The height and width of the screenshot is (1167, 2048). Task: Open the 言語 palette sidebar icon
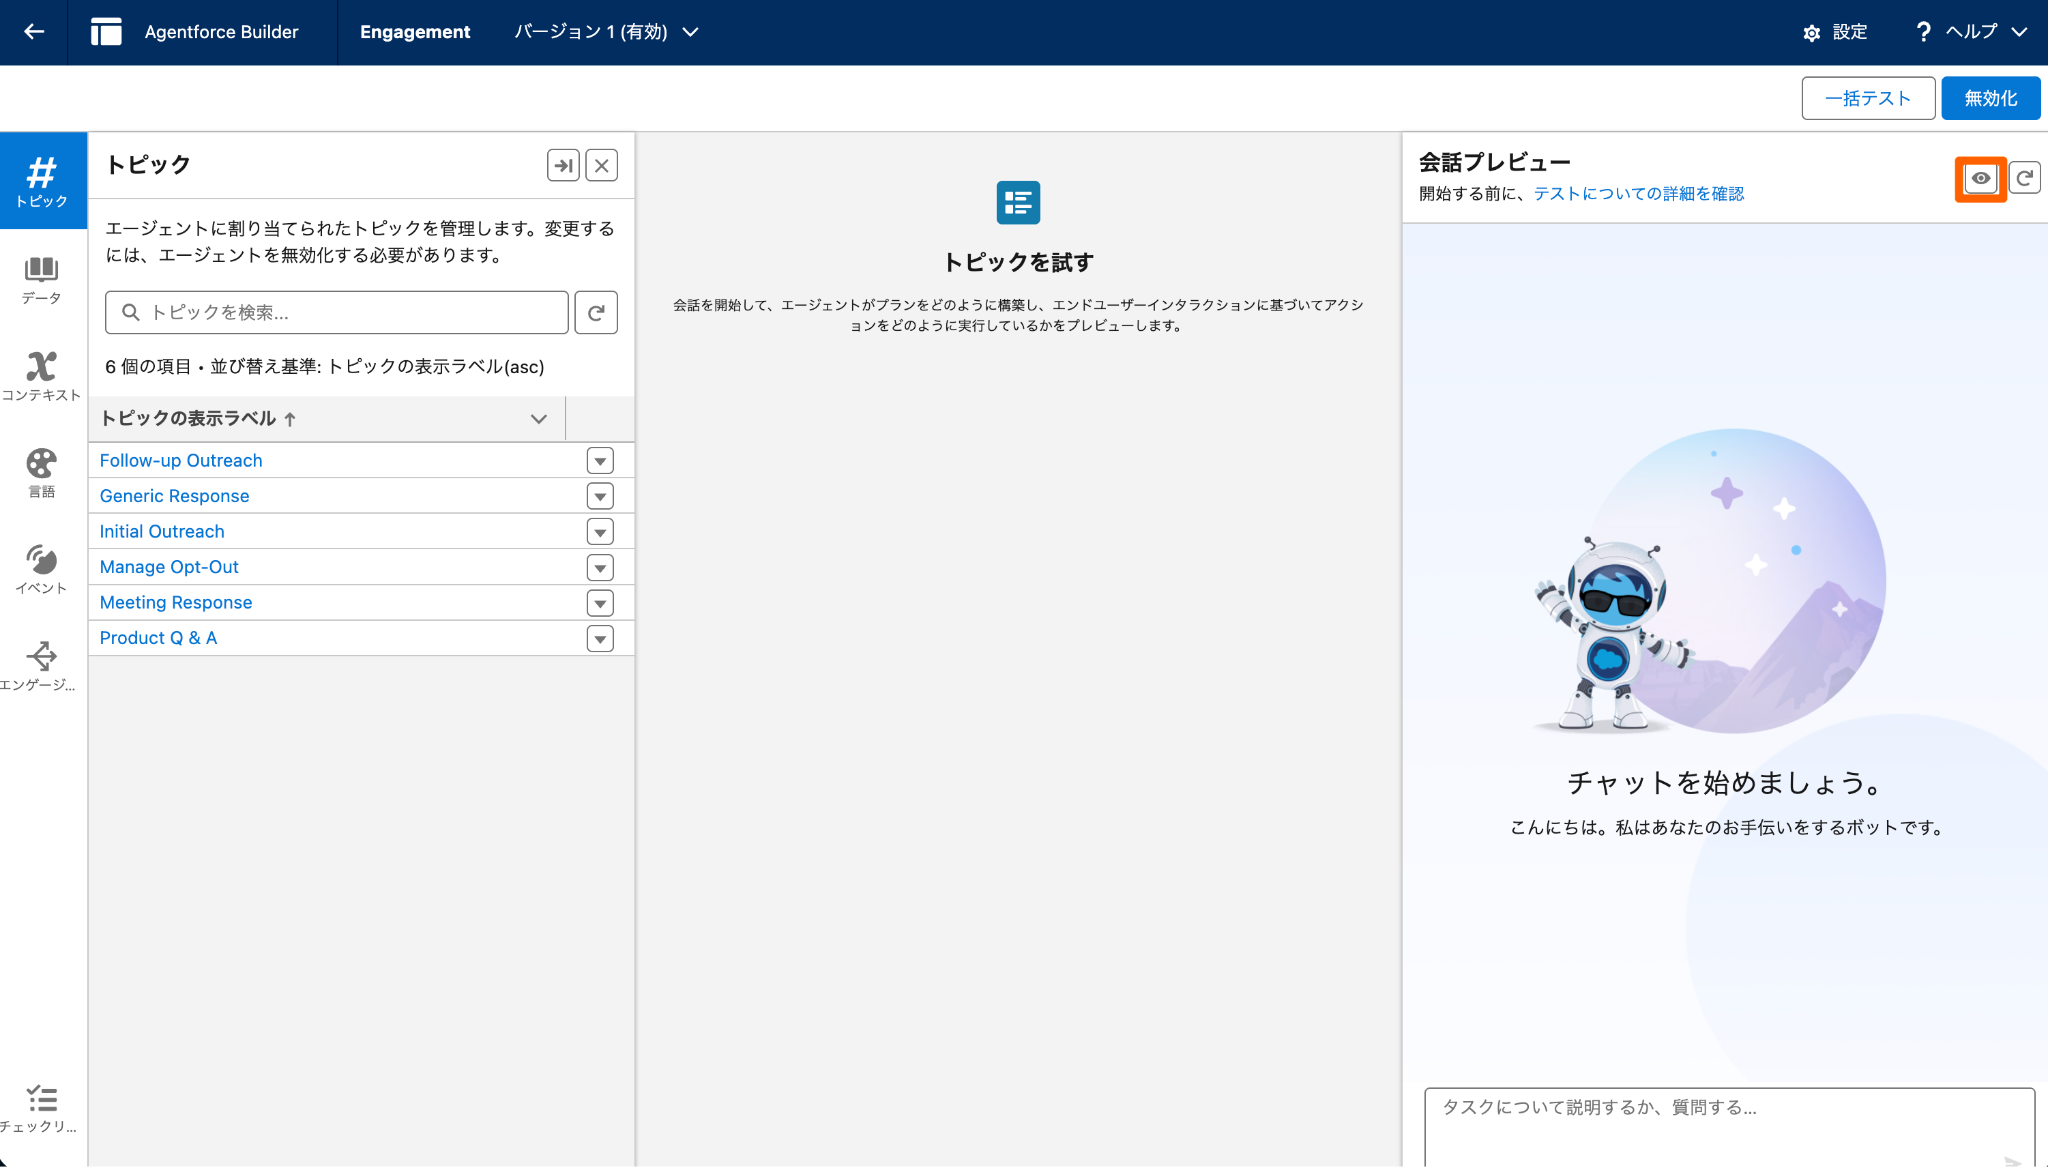tap(42, 472)
